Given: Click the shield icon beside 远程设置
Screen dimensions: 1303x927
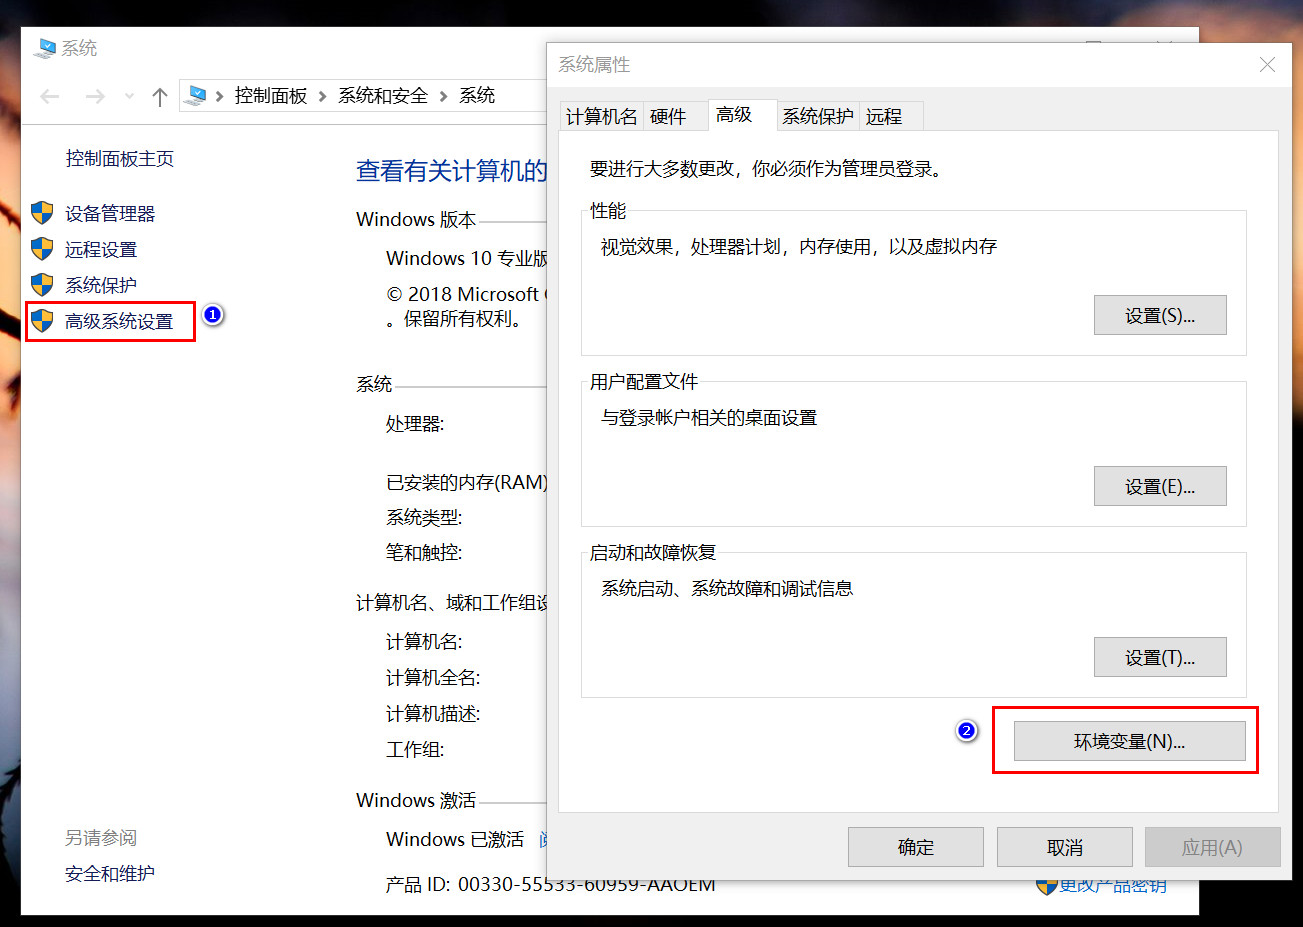Looking at the screenshot, I should (42, 249).
